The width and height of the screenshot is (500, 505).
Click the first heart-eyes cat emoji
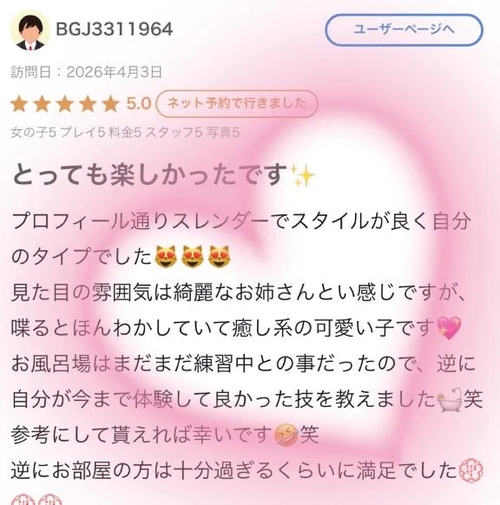click(167, 257)
